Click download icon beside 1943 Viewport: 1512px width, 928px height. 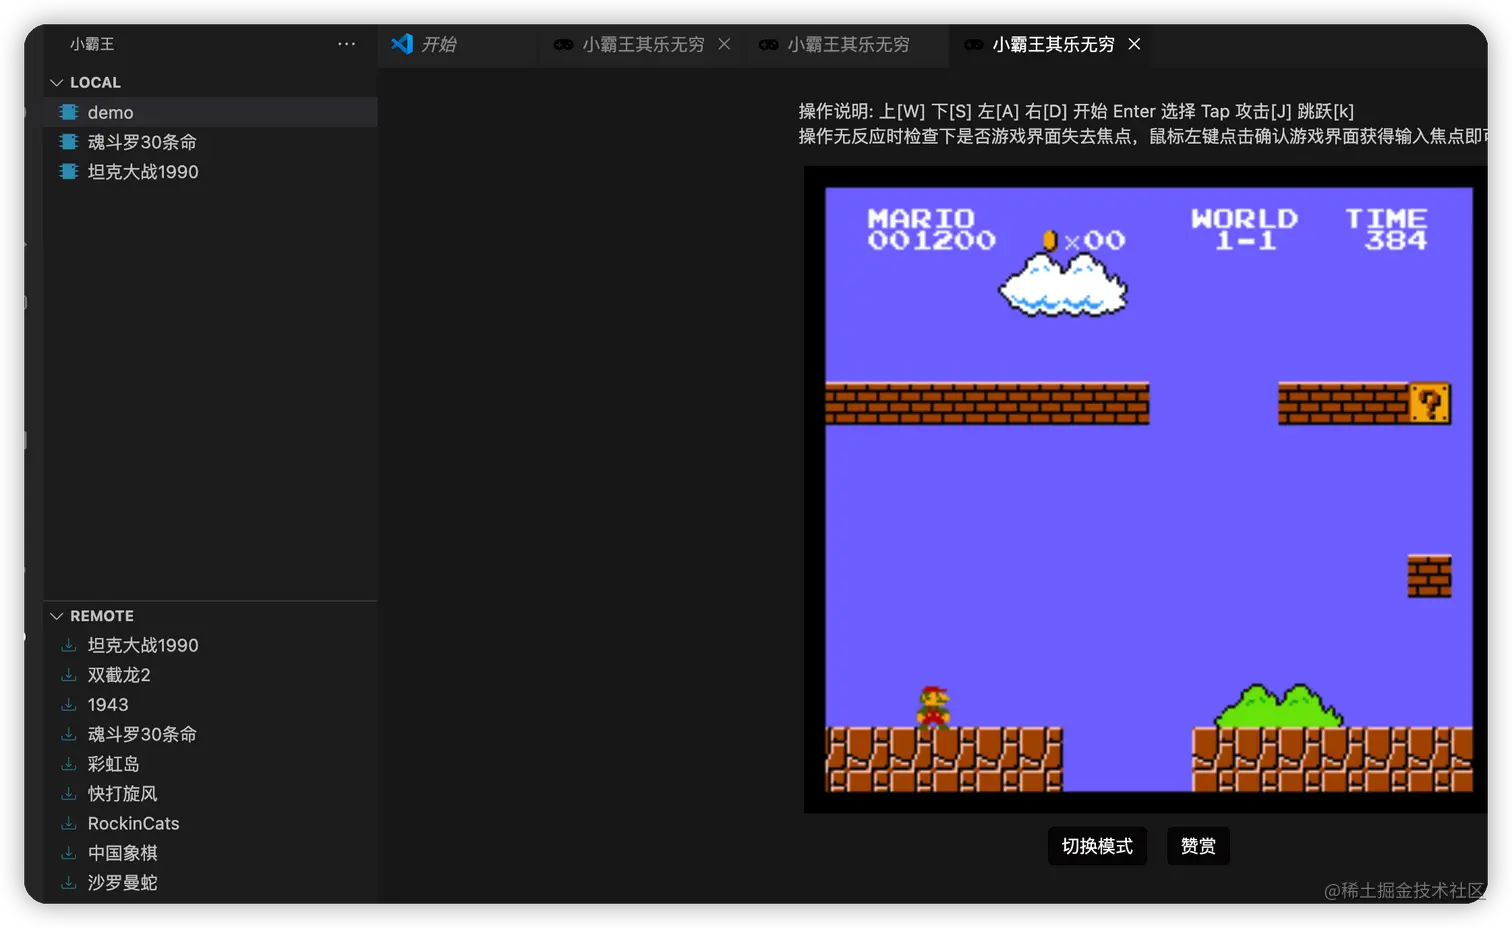[69, 705]
